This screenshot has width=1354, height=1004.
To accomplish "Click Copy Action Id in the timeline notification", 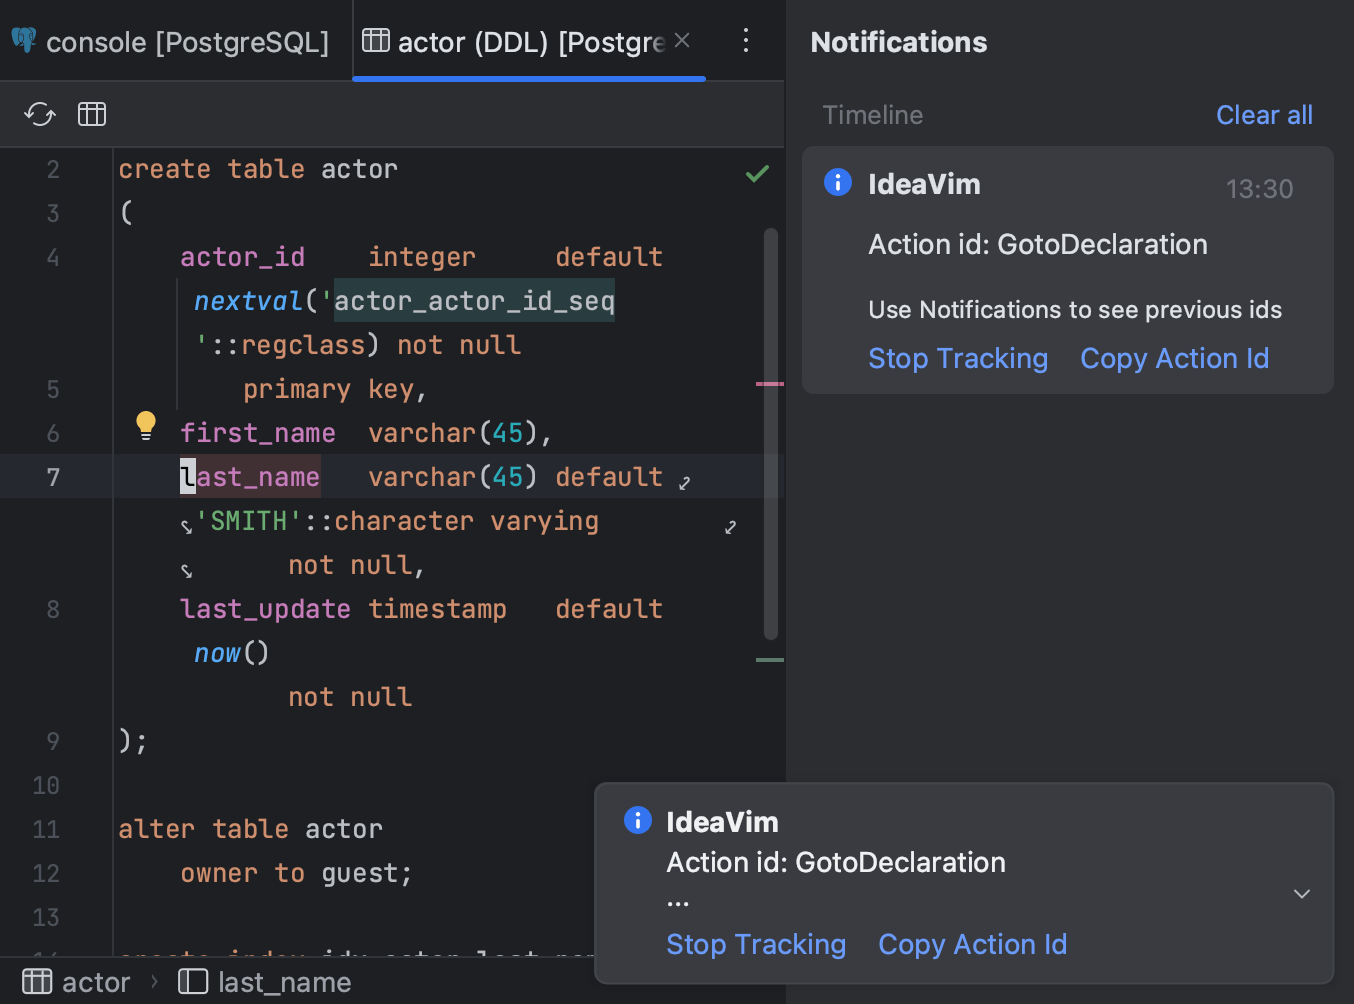I will pyautogui.click(x=1174, y=358).
